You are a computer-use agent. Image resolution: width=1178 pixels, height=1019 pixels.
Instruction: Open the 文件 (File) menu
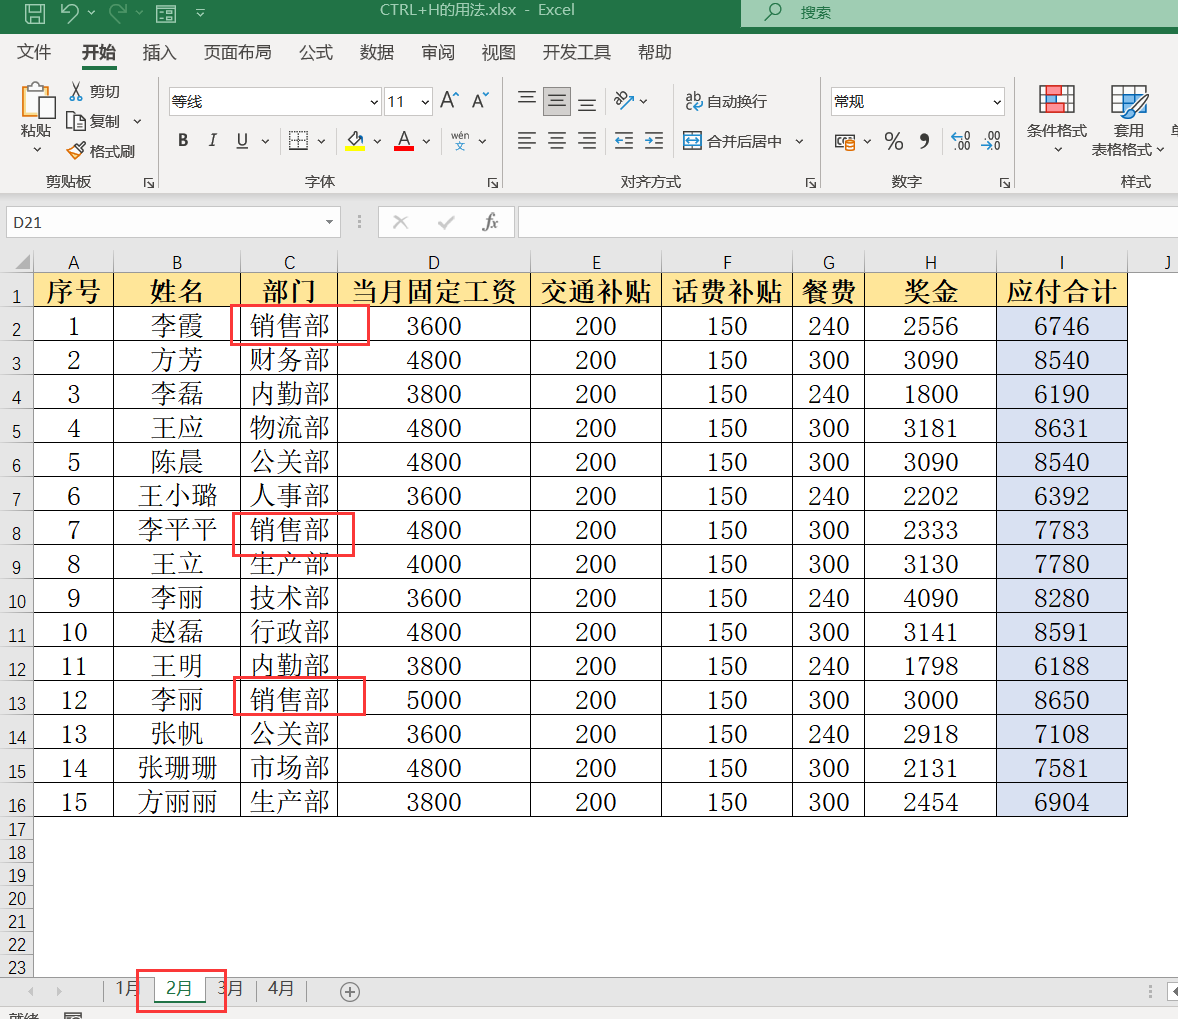tap(34, 52)
